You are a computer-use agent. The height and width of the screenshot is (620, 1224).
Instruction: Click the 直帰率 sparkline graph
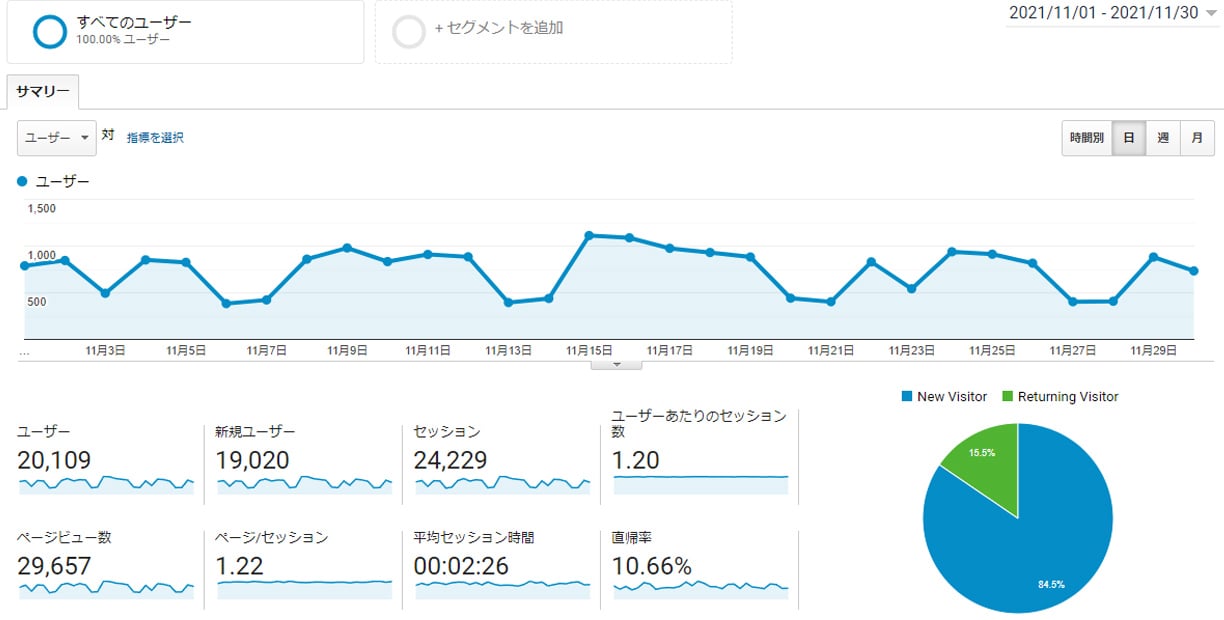[698, 590]
